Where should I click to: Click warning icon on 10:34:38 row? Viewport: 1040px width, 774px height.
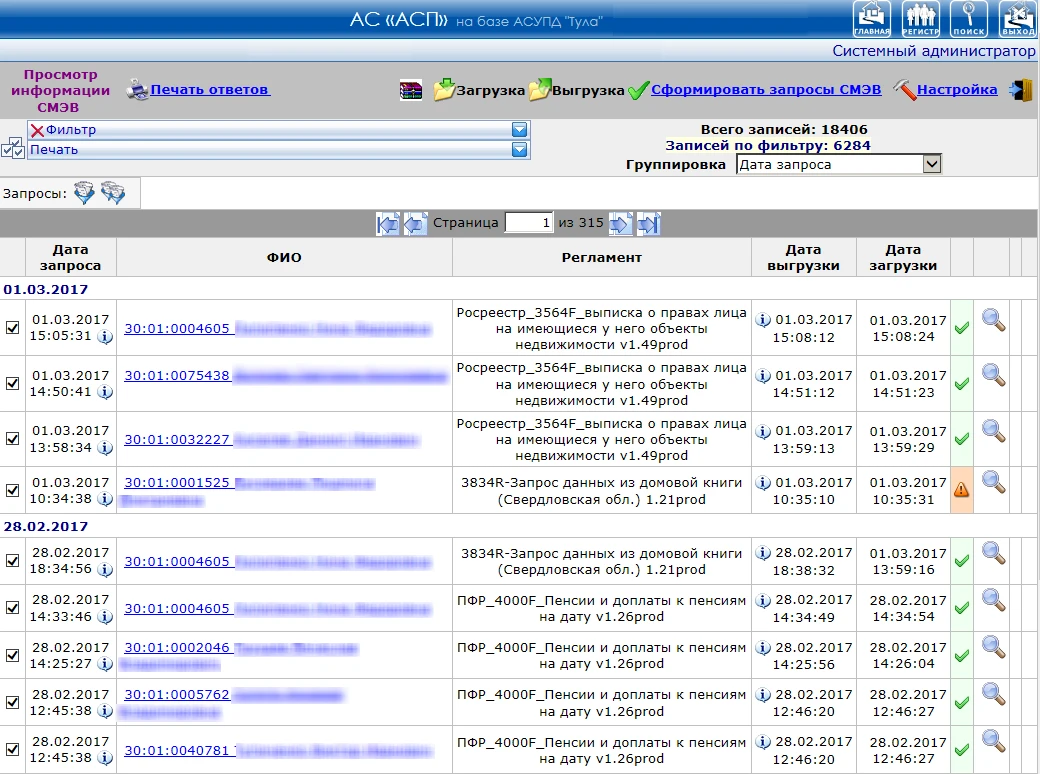[961, 490]
